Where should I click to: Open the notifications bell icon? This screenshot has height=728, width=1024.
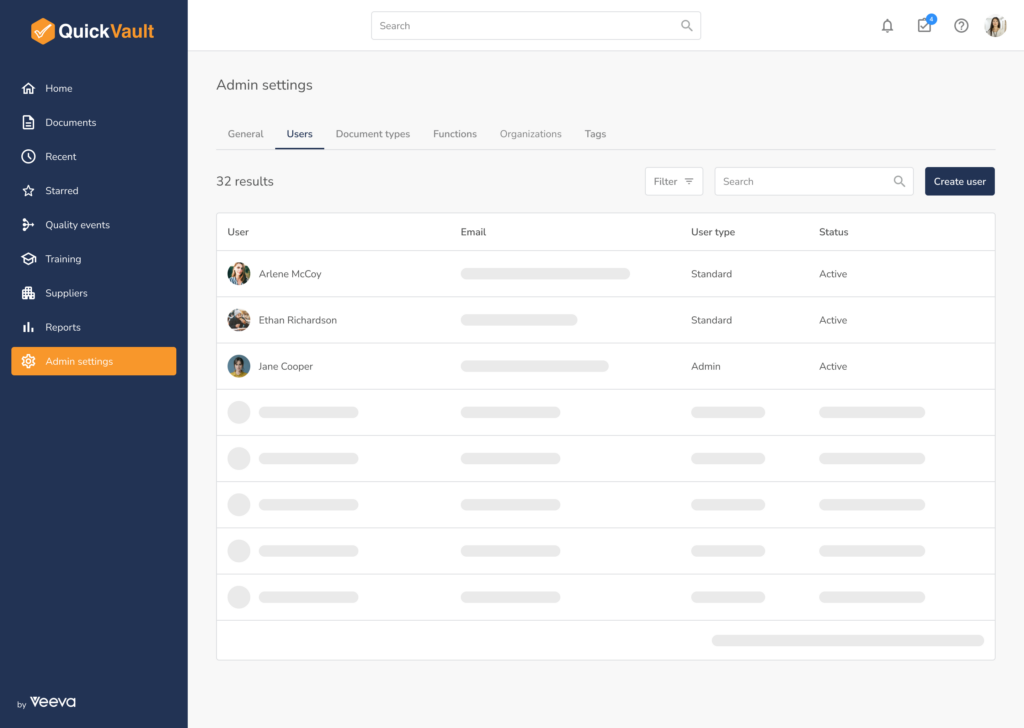887,26
